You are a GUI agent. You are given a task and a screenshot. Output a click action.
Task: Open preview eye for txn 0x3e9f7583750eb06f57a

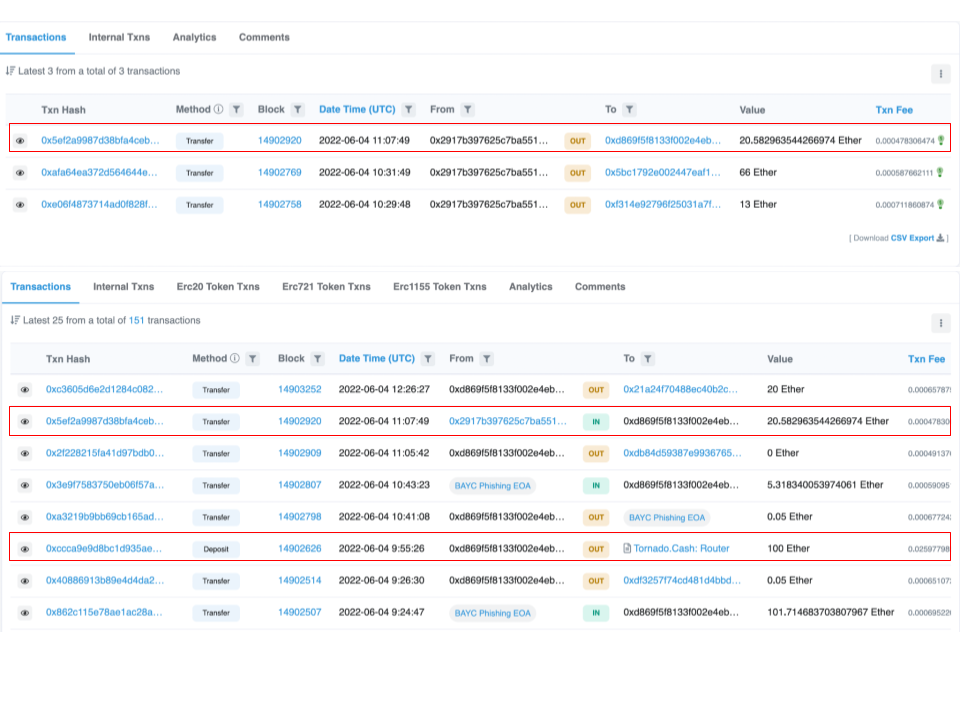(x=24, y=485)
